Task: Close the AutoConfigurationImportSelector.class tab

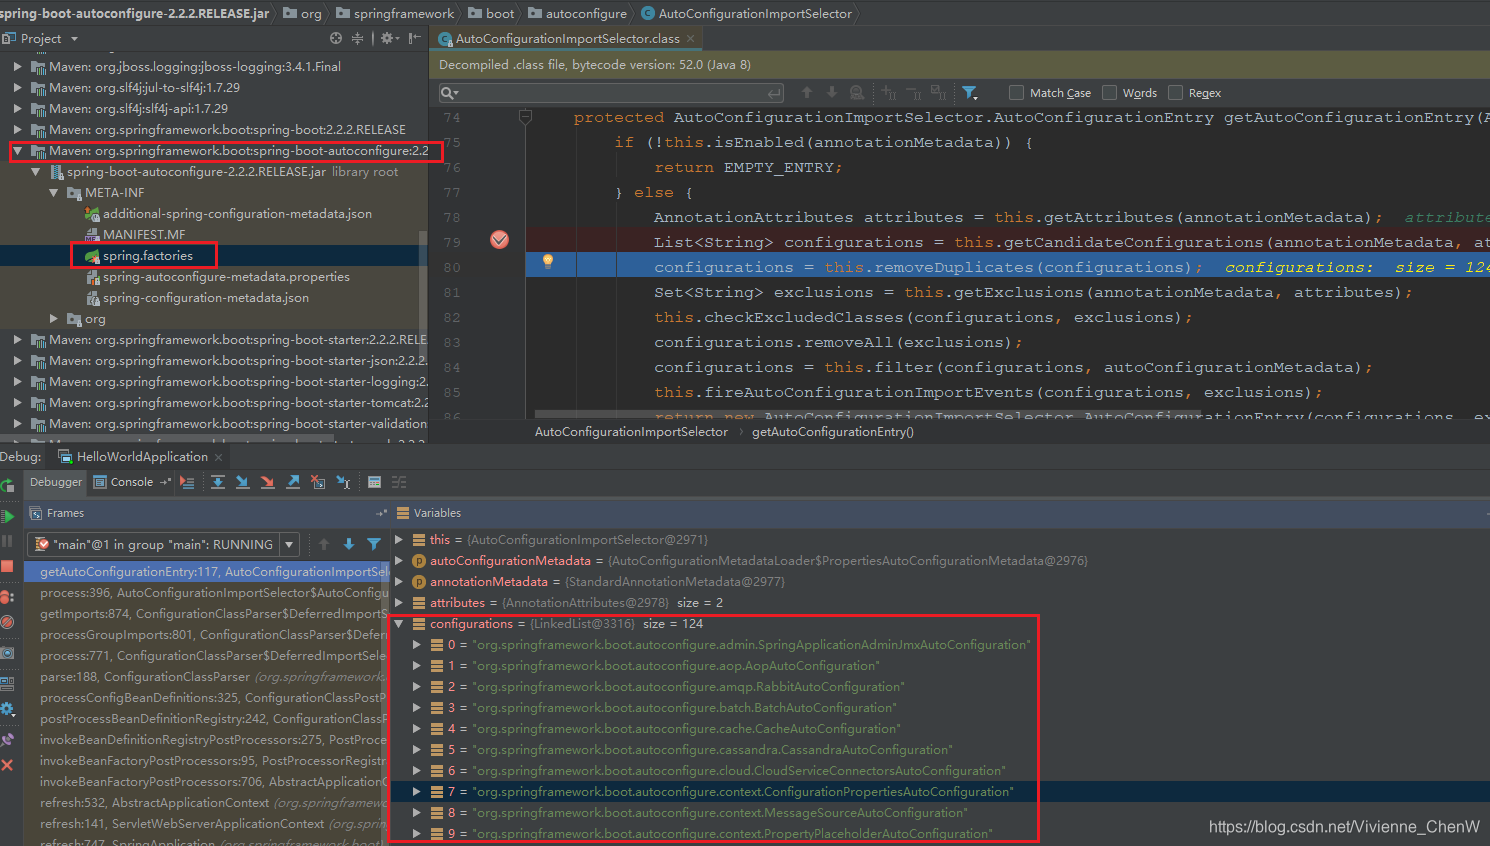Action: 691,39
